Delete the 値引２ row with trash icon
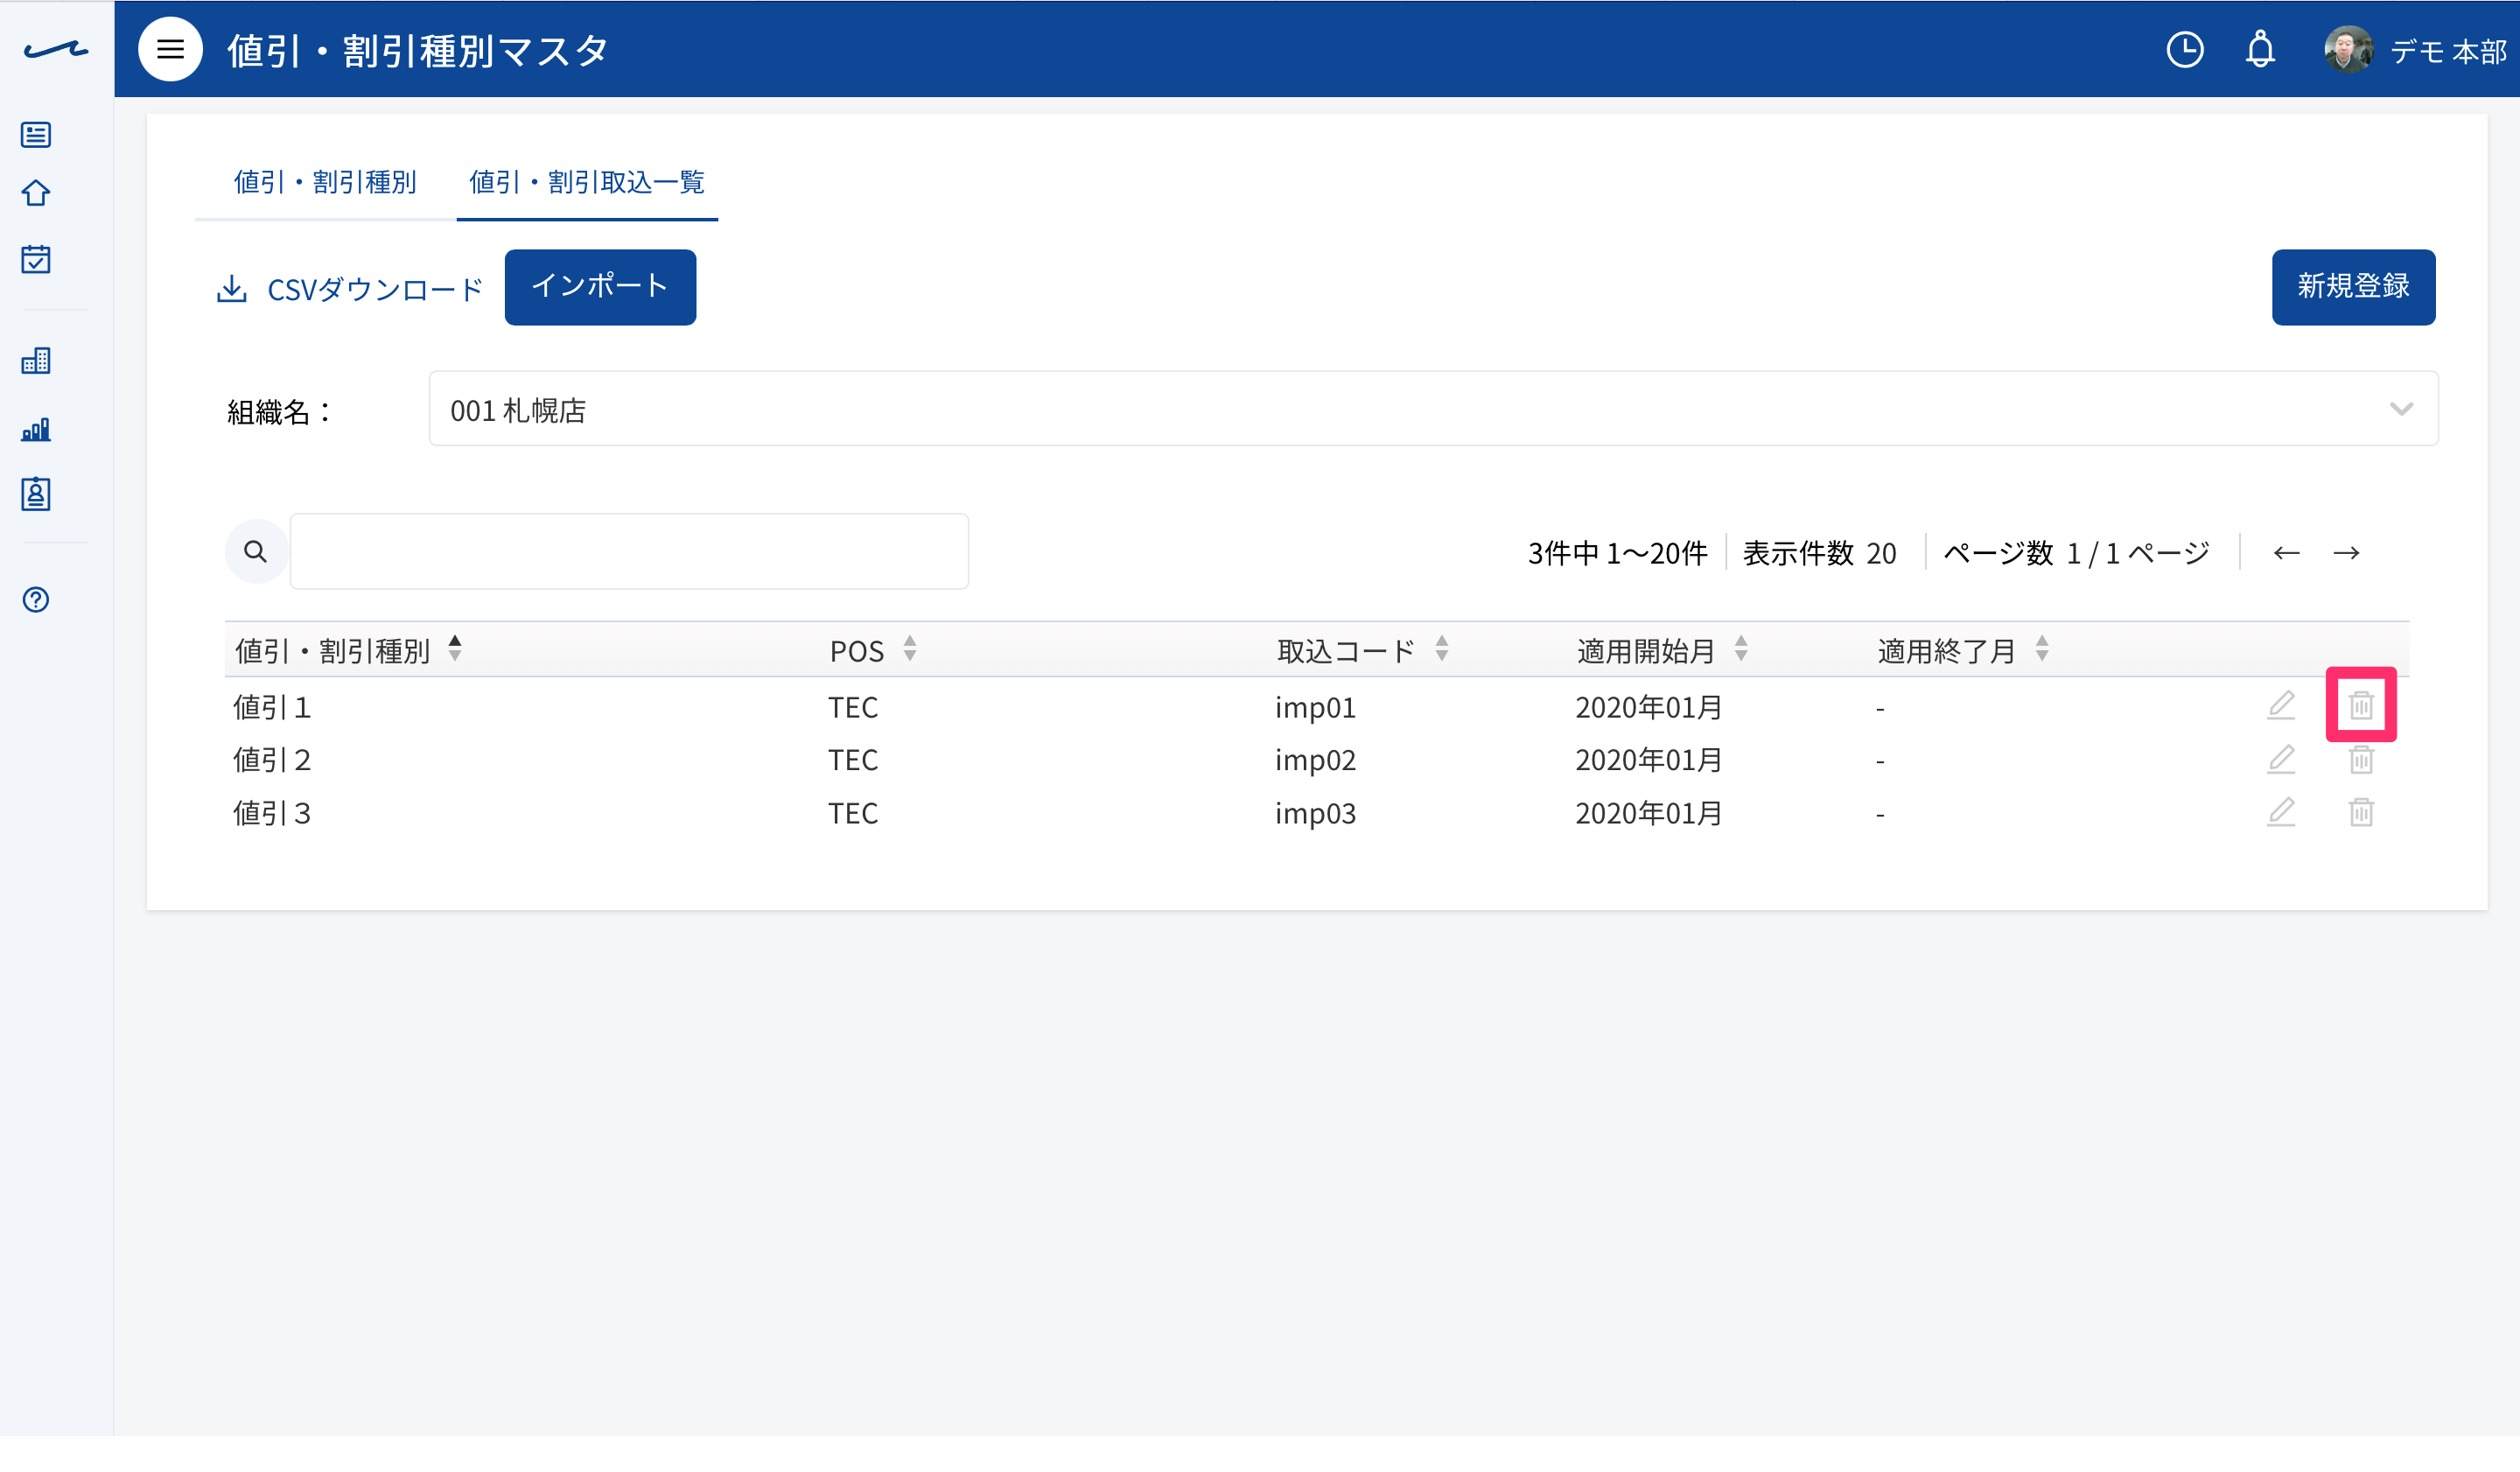2520x1472 pixels. (2361, 759)
